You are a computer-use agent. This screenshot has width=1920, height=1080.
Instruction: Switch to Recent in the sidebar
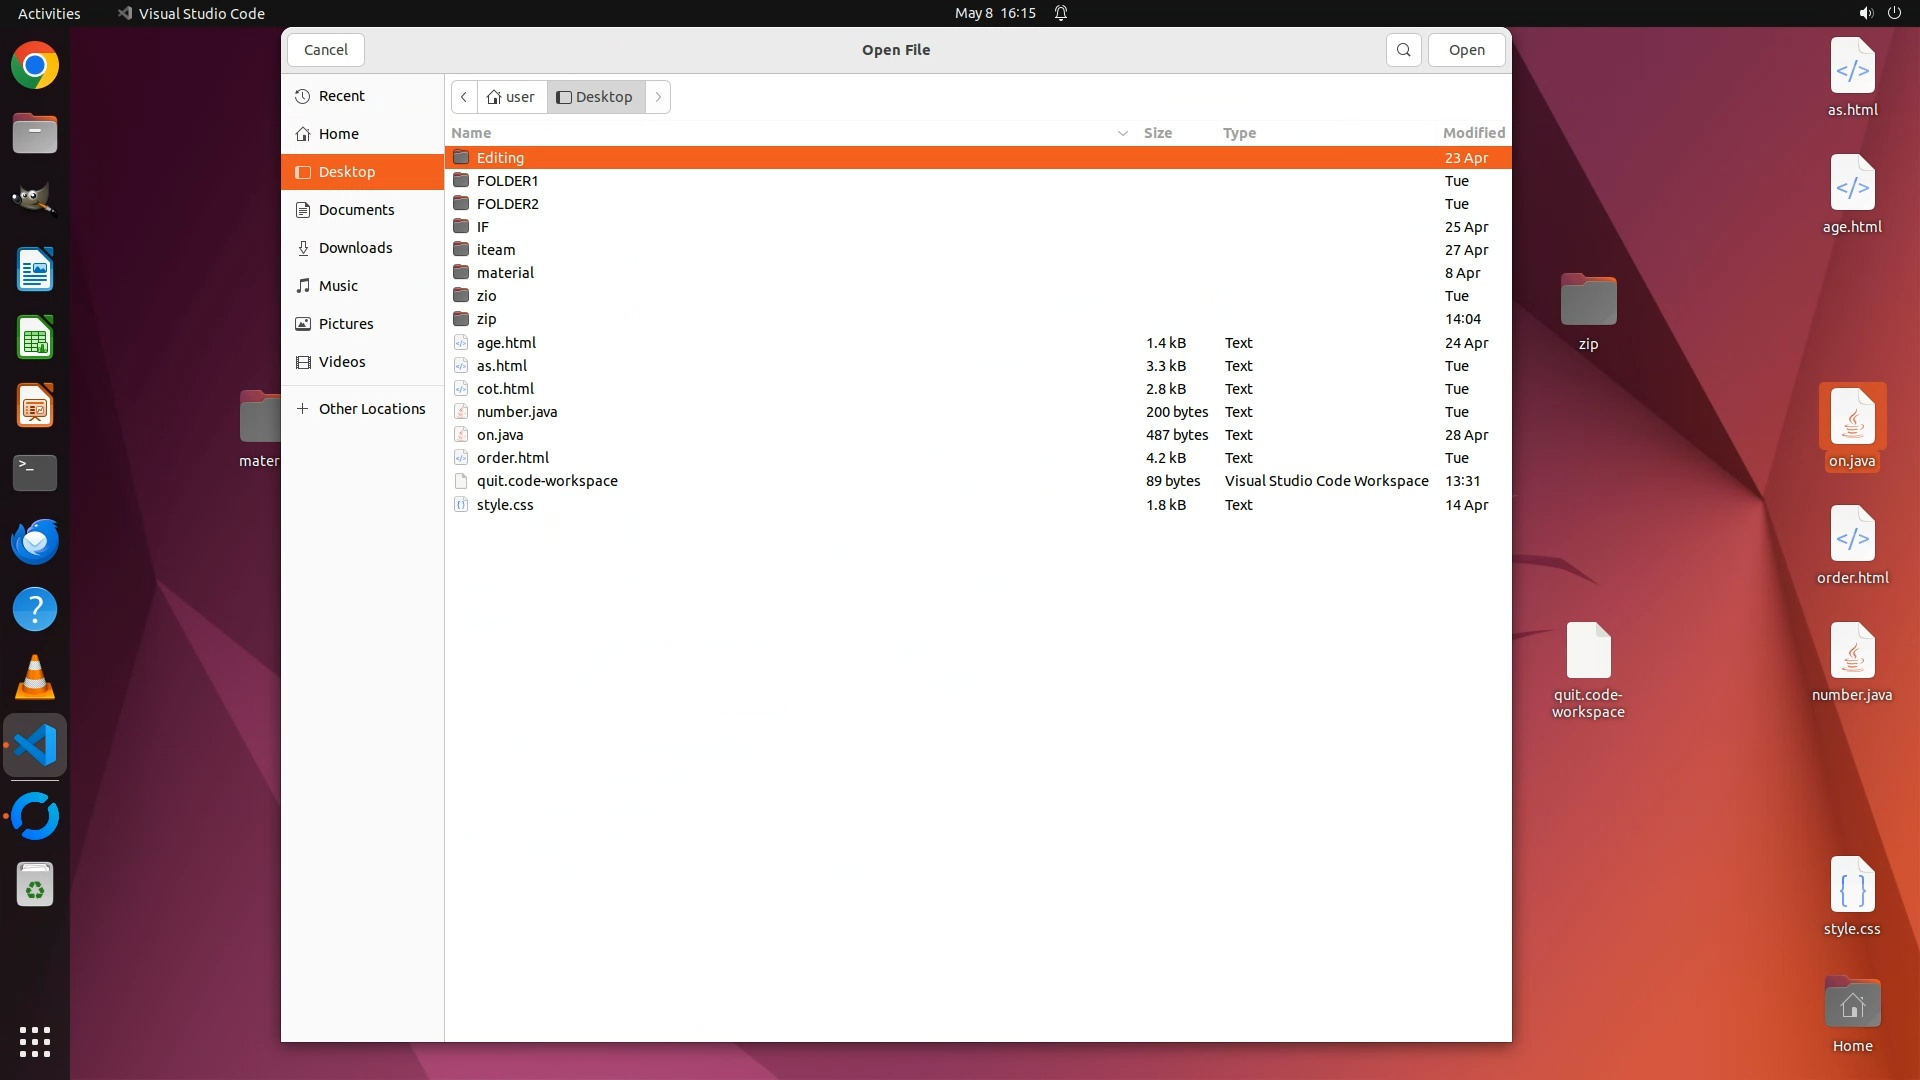(341, 96)
